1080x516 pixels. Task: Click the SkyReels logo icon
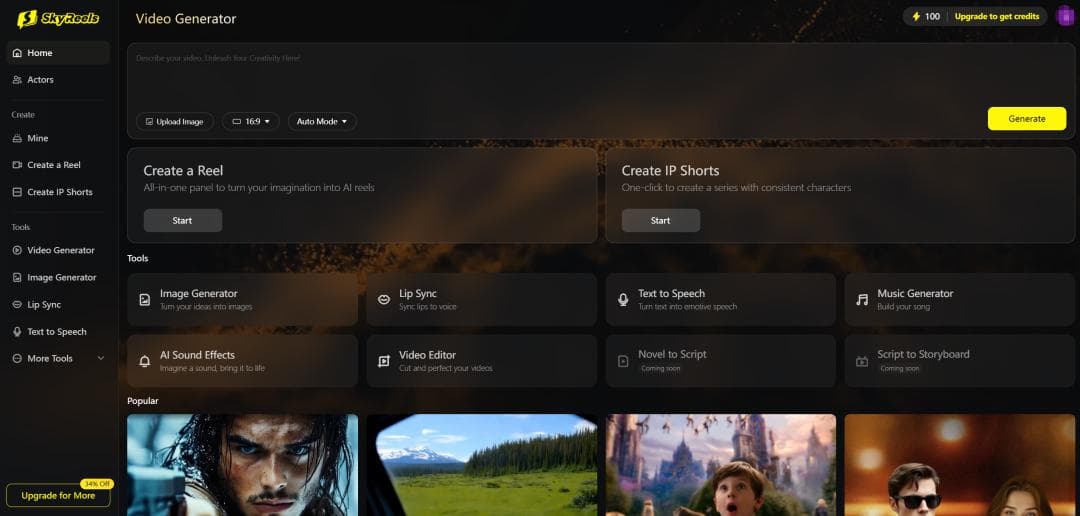pyautogui.click(x=27, y=17)
